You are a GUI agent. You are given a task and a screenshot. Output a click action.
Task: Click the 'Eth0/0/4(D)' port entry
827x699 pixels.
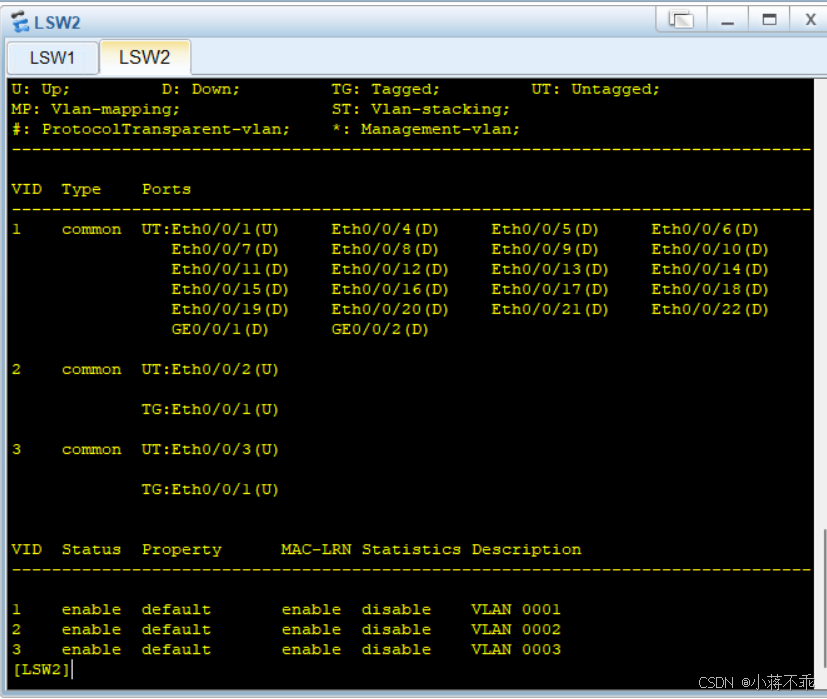(384, 229)
